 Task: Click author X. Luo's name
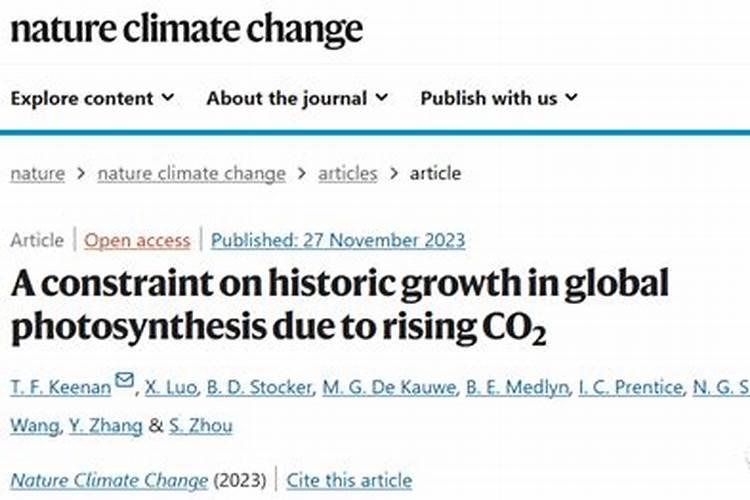click(171, 387)
